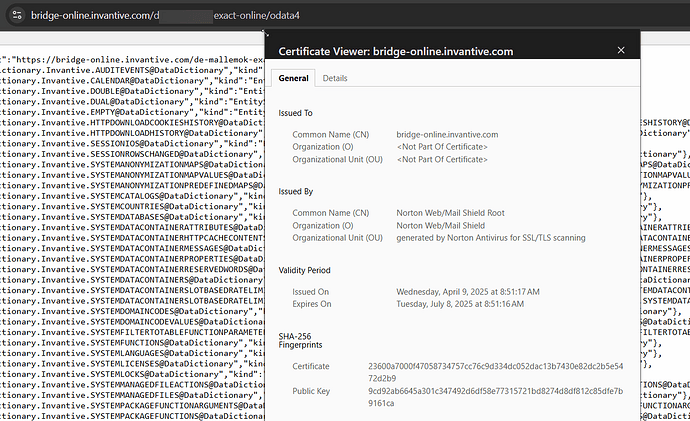690x421 pixels.
Task: Click CALENDAR@DataDictionary line in page
Action: (x=132, y=81)
